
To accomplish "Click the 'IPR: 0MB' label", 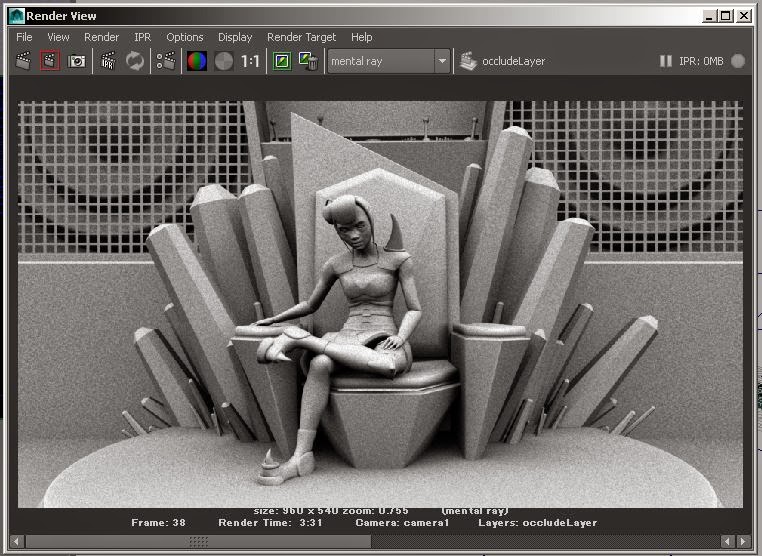I will click(701, 61).
